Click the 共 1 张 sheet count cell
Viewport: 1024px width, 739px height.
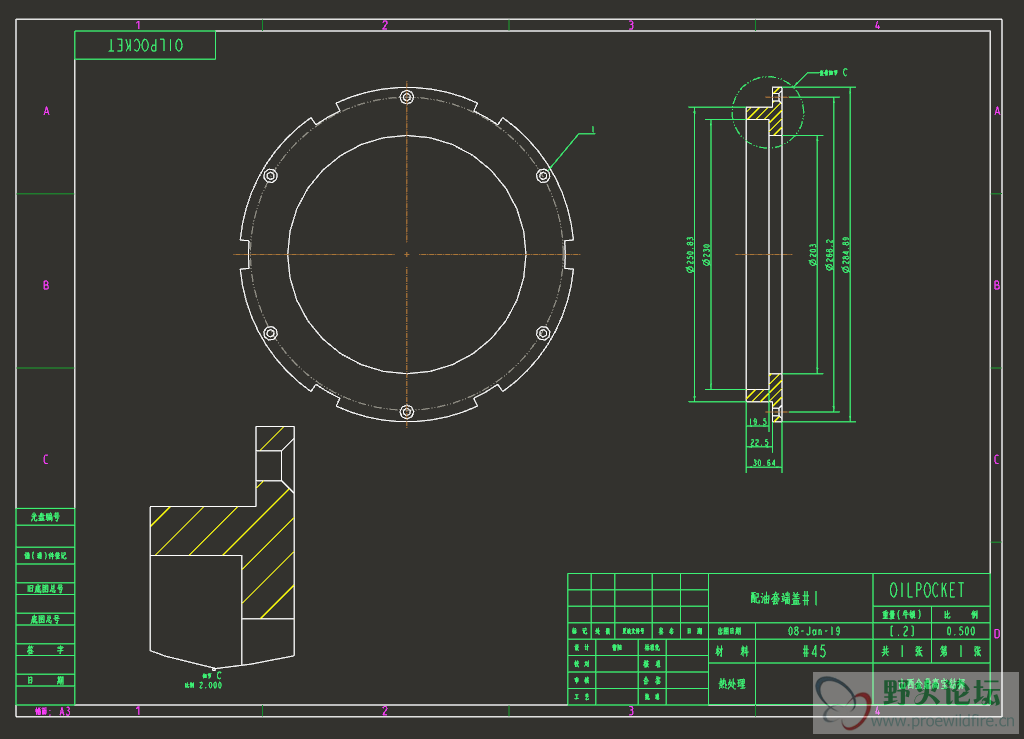pos(902,652)
